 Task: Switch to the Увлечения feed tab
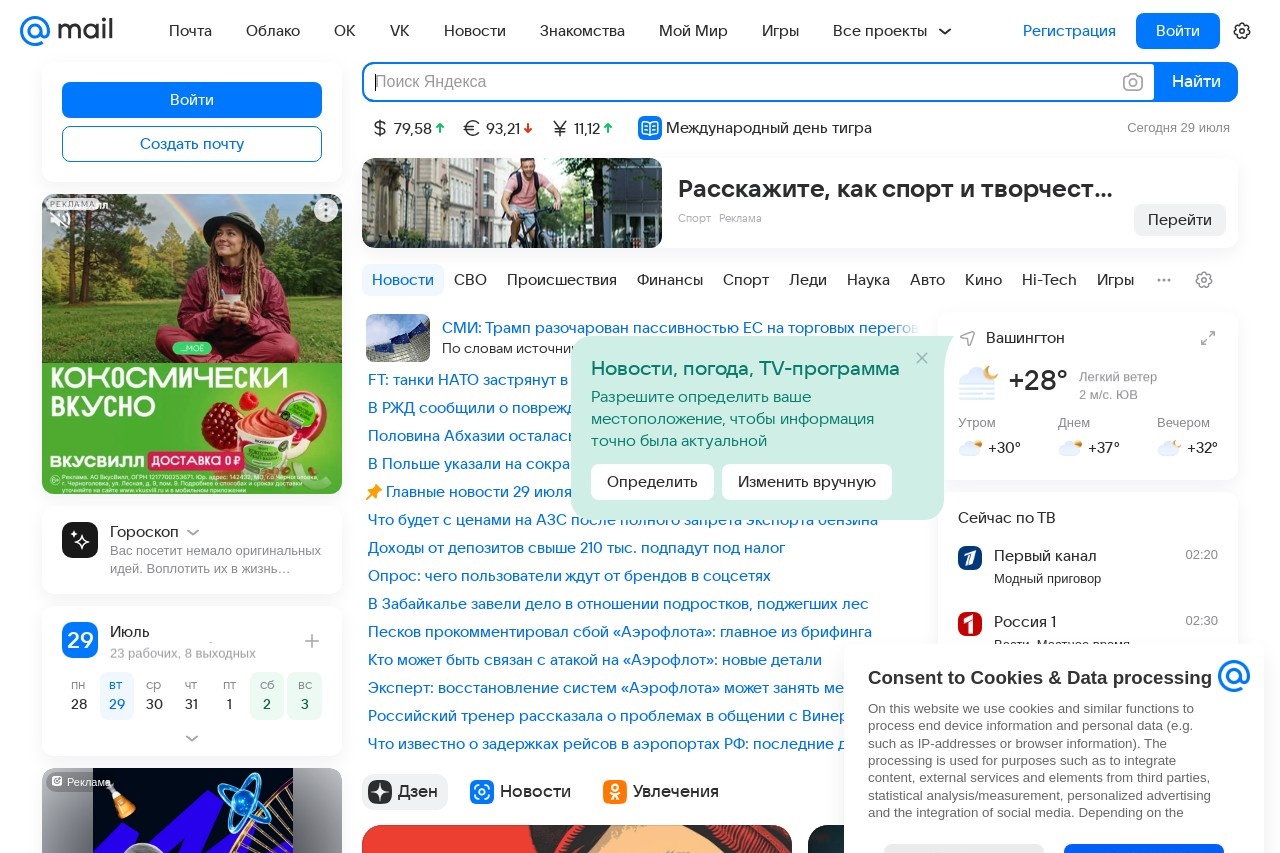pos(661,792)
